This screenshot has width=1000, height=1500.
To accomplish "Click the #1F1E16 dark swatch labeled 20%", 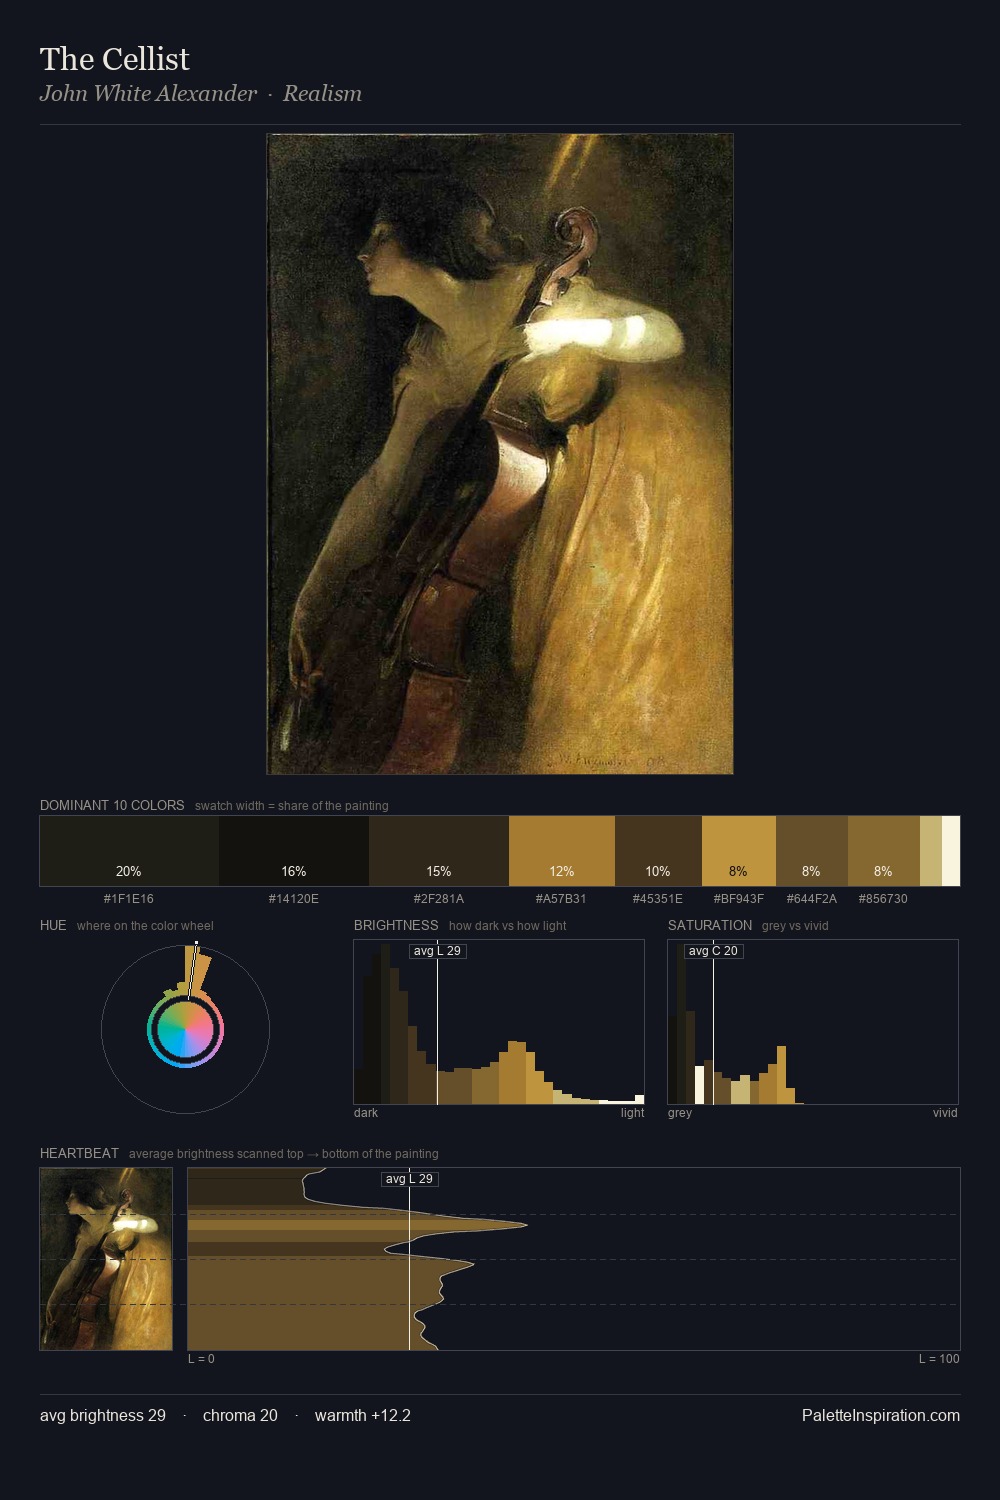I will (x=129, y=851).
